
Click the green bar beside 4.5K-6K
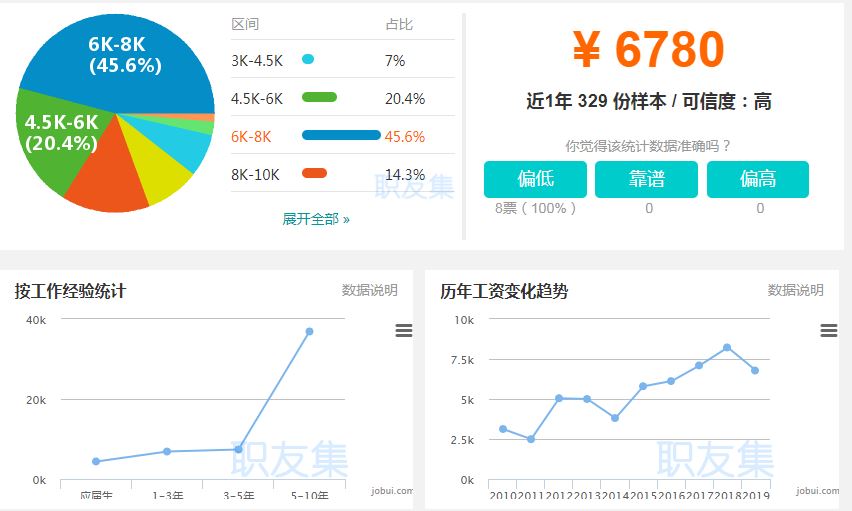(x=319, y=98)
